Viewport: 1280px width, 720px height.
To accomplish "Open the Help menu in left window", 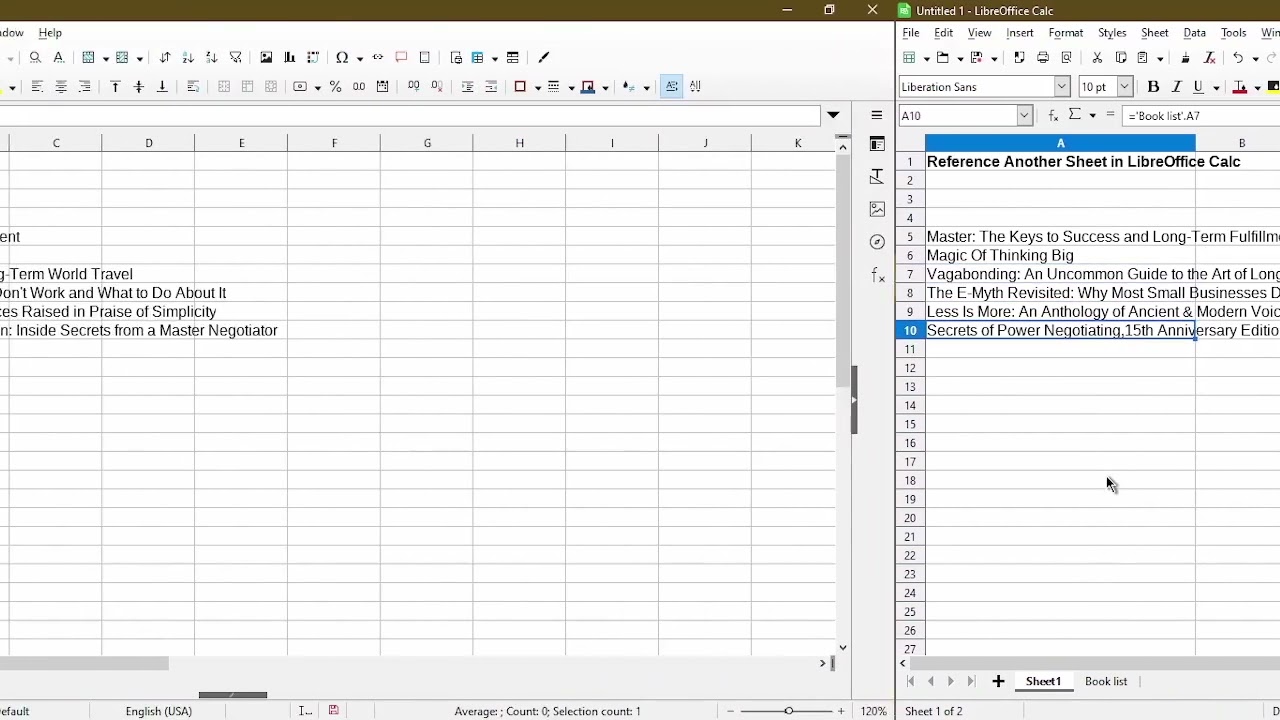I will point(50,33).
